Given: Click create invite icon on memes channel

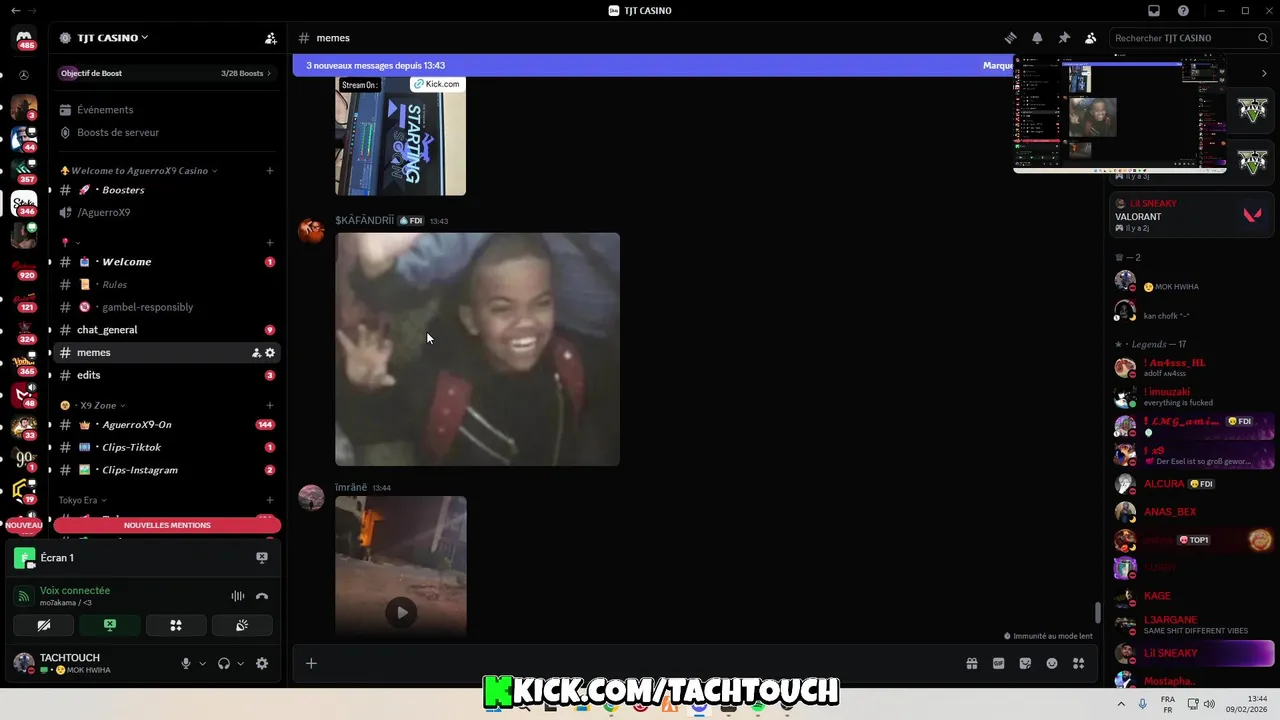Looking at the screenshot, I should [x=256, y=353].
